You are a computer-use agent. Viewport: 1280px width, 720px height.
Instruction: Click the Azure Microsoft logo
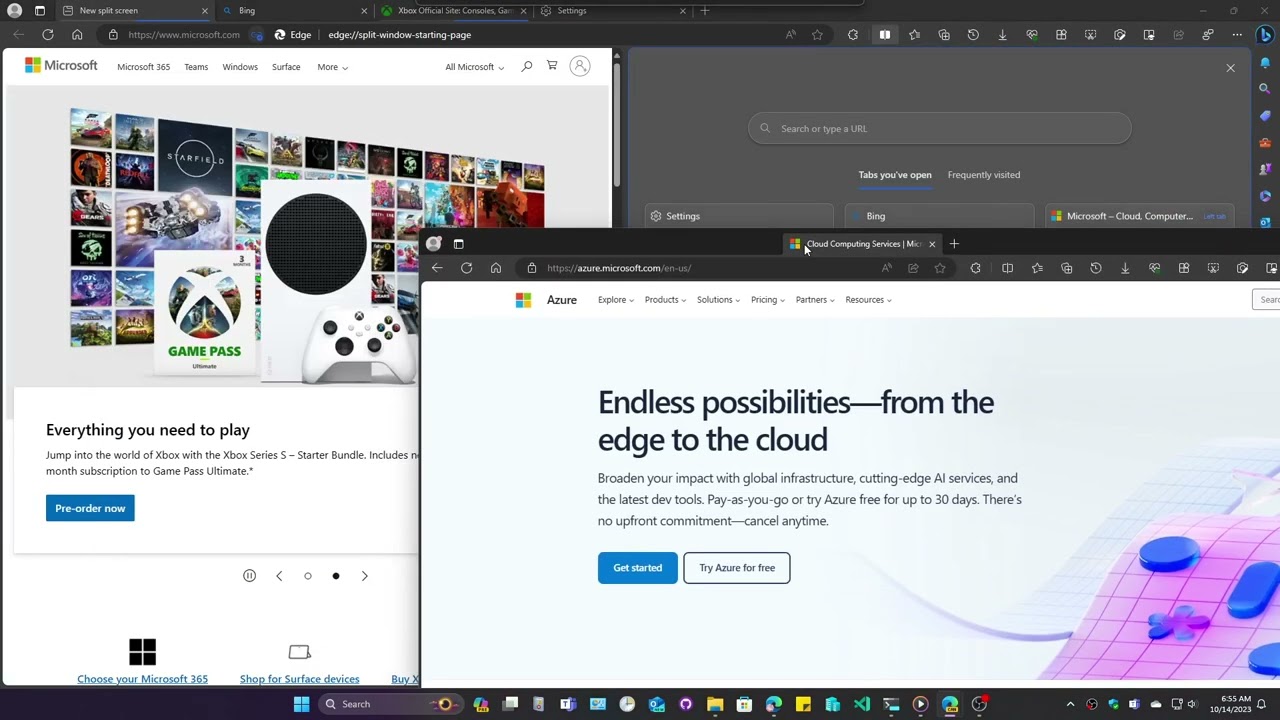[523, 300]
